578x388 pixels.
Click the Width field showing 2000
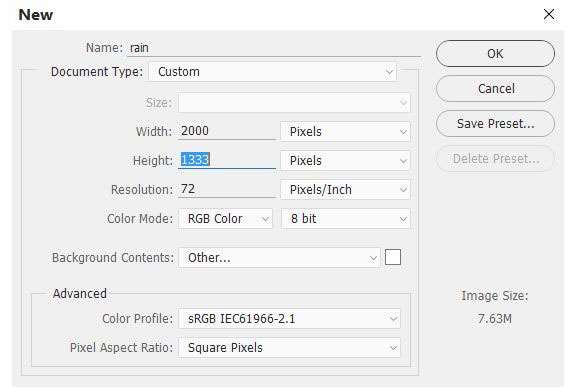pyautogui.click(x=227, y=132)
